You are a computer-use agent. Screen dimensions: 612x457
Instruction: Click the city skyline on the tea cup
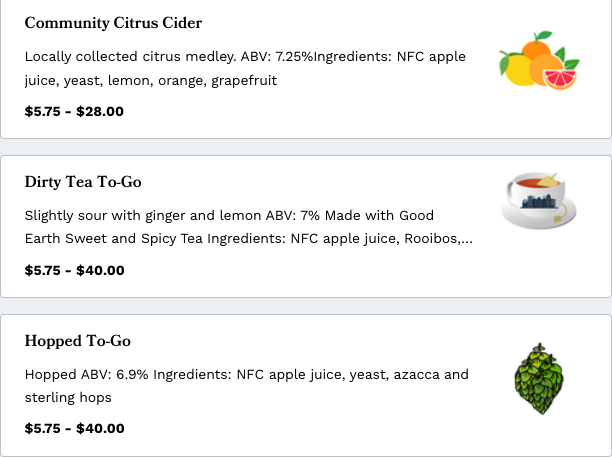[538, 202]
